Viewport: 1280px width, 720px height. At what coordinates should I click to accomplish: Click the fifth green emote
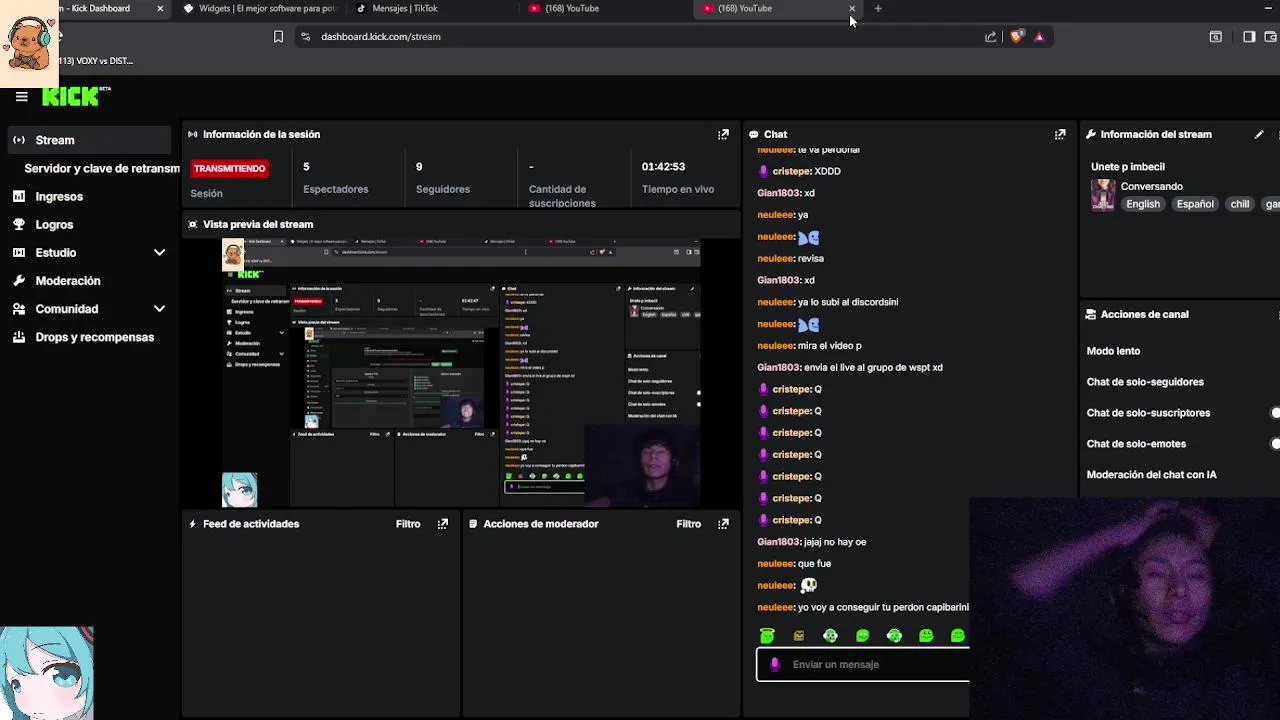pos(894,635)
